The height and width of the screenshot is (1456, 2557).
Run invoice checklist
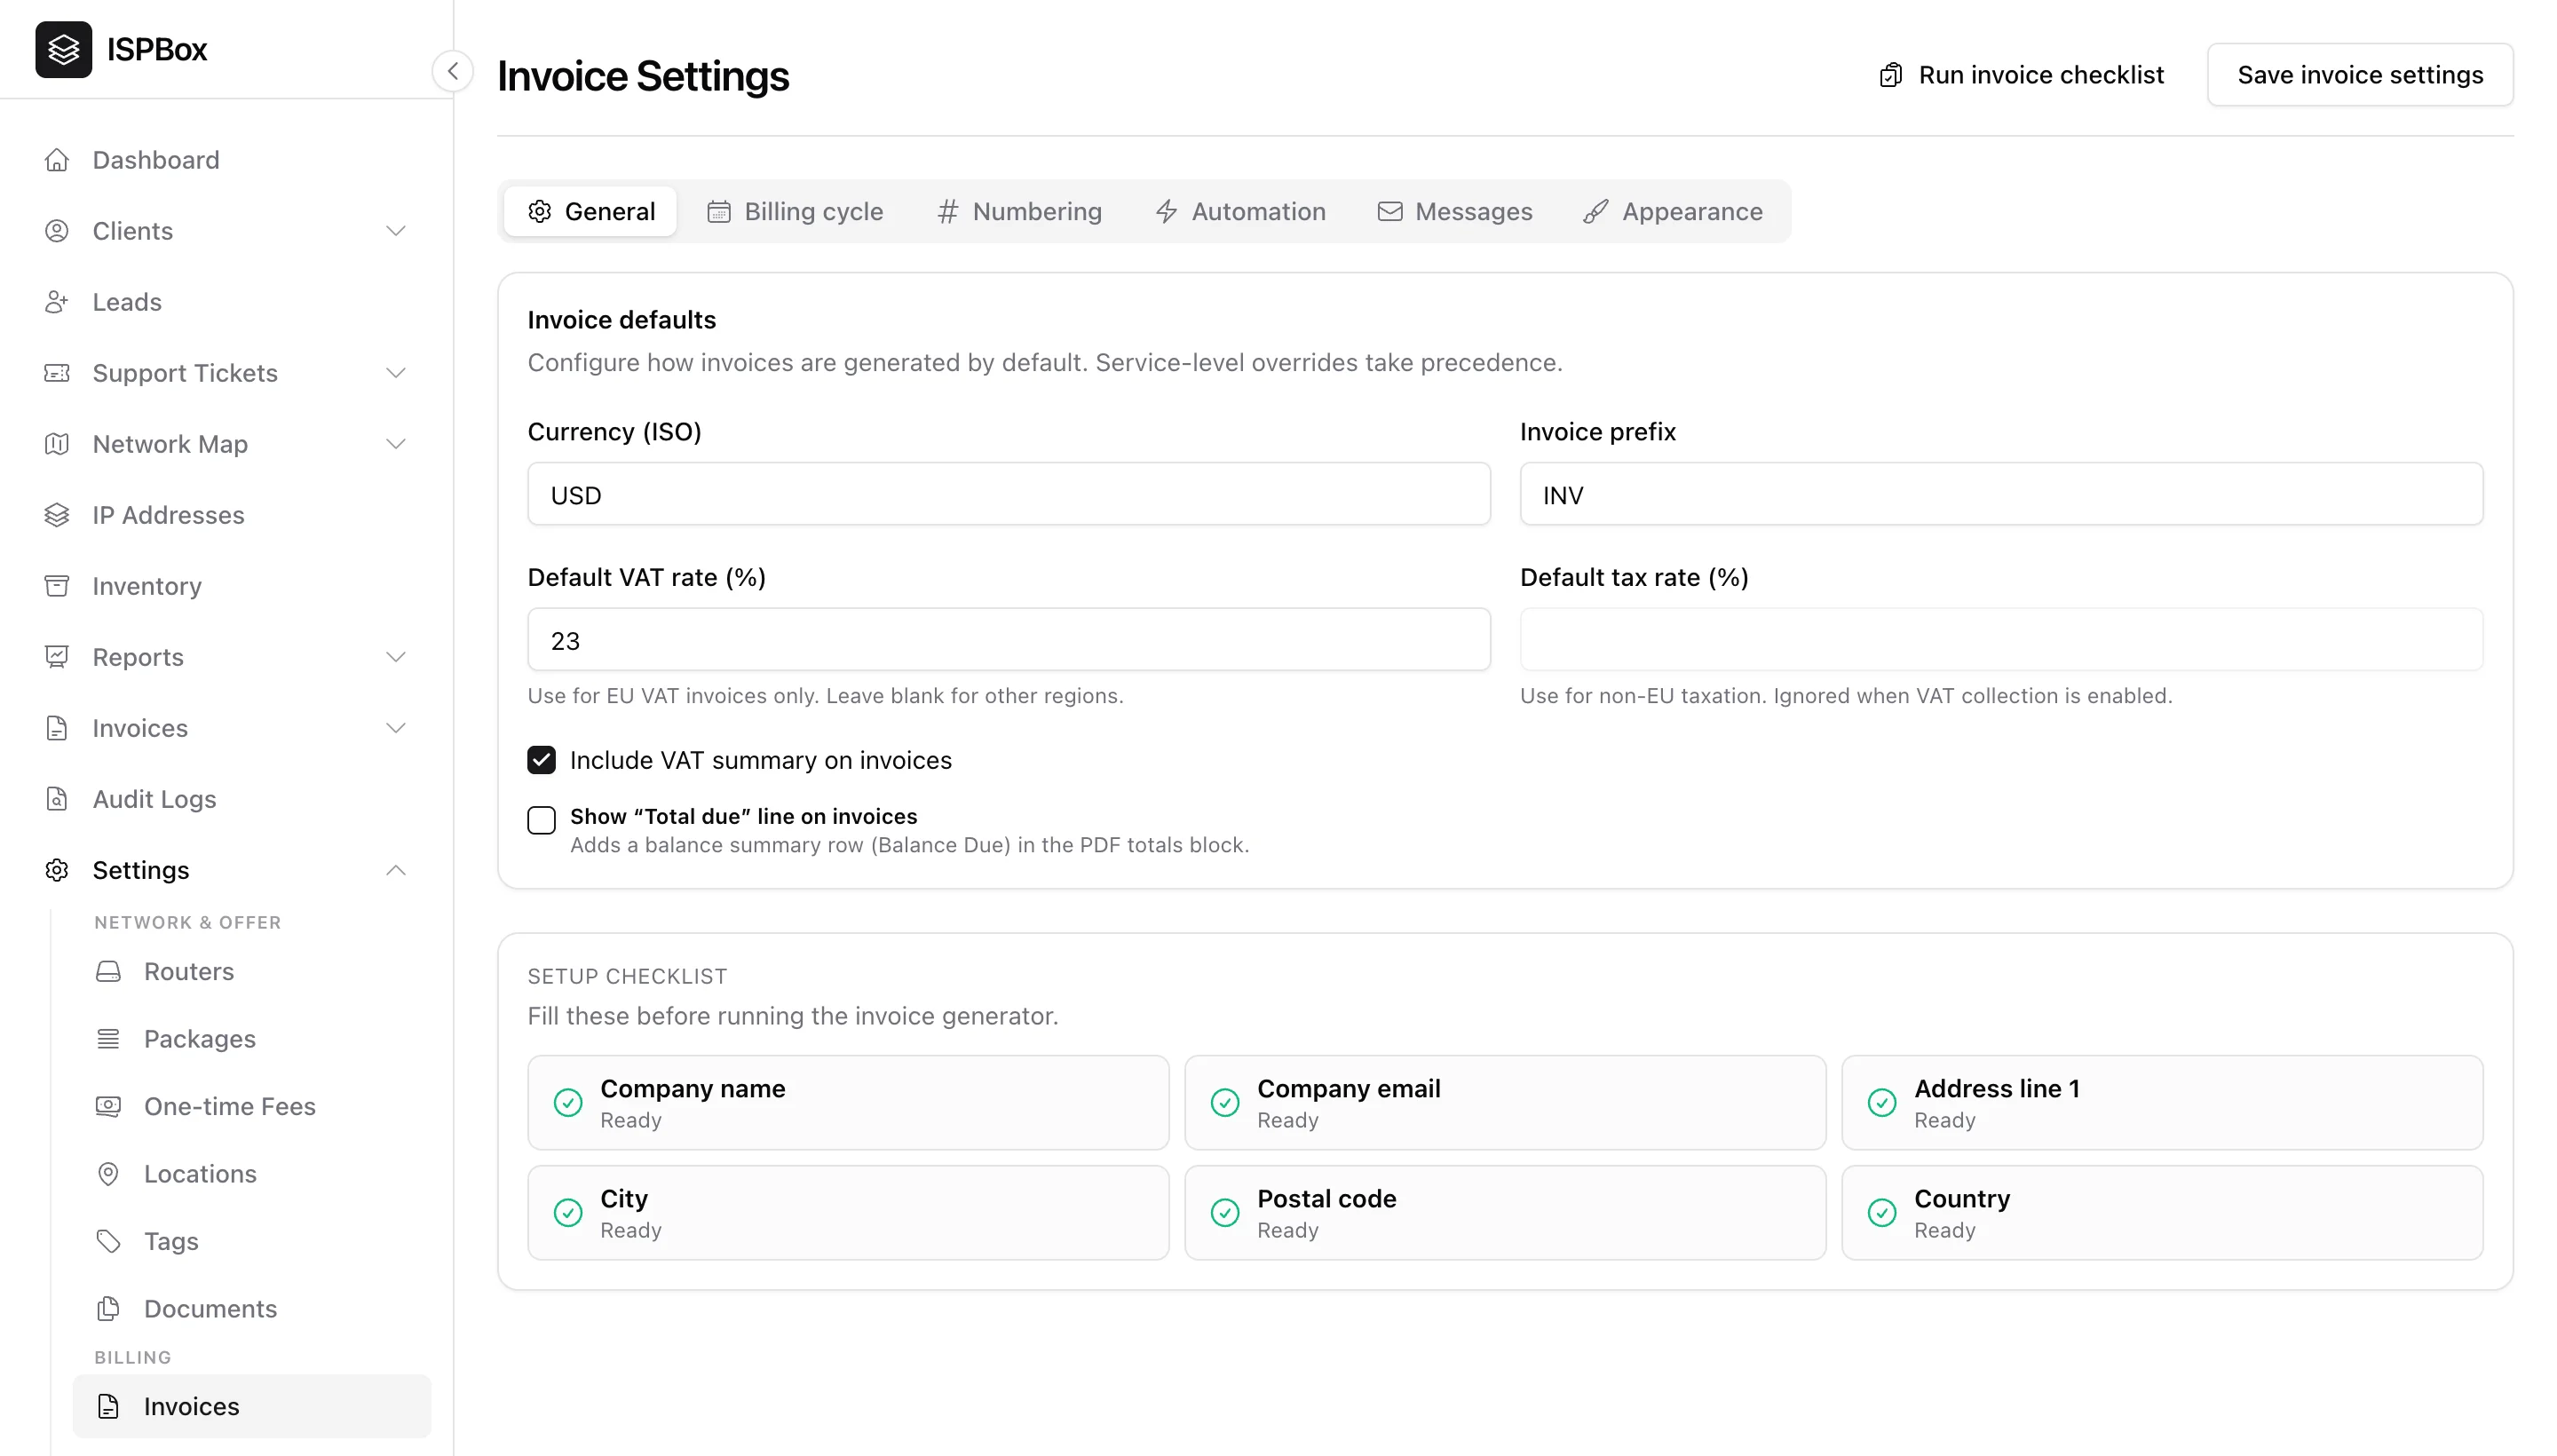coord(2021,75)
